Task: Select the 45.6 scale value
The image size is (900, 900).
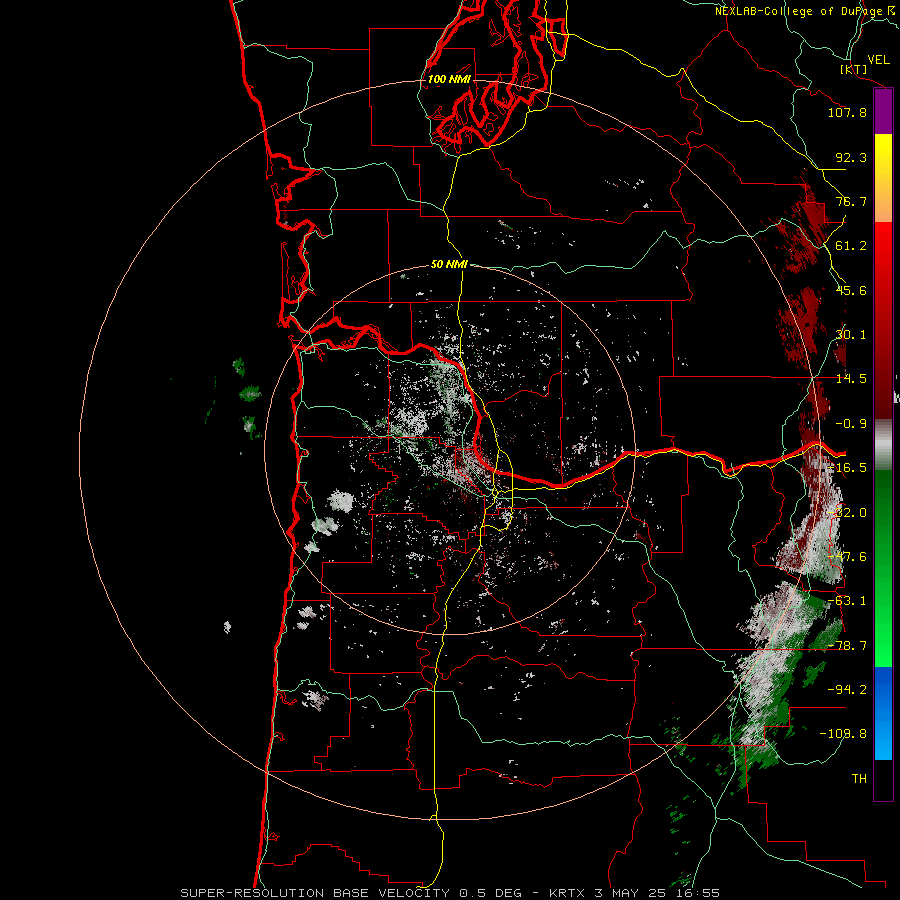Action: tap(851, 290)
